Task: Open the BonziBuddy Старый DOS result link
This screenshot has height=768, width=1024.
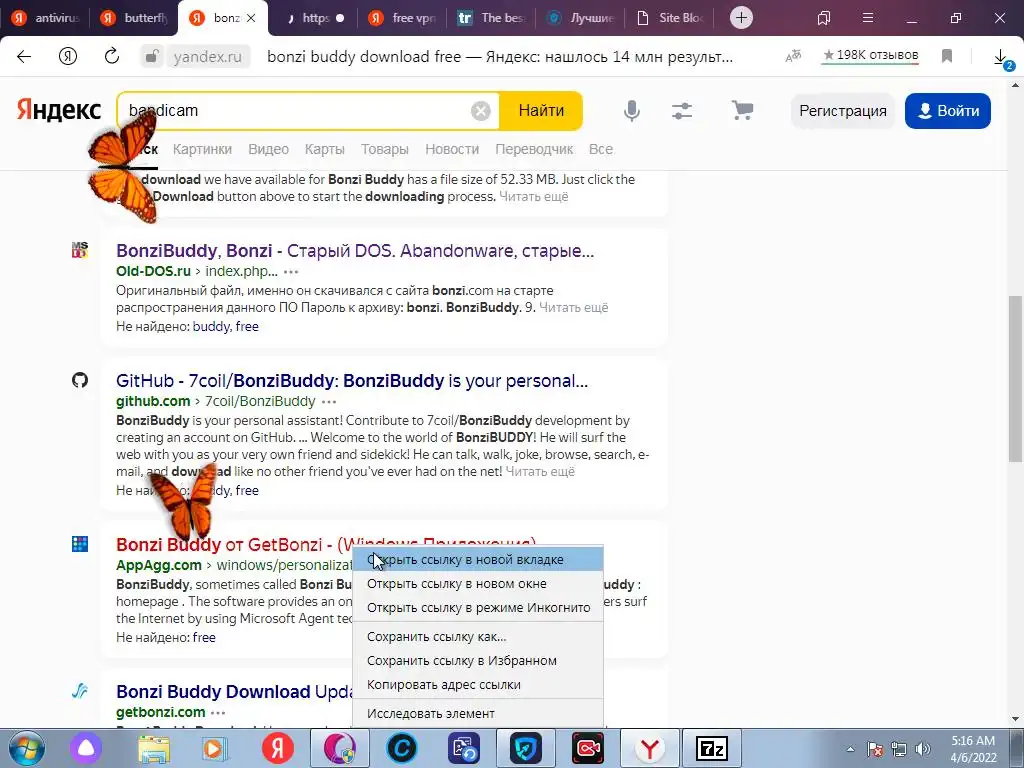Action: 355,251
